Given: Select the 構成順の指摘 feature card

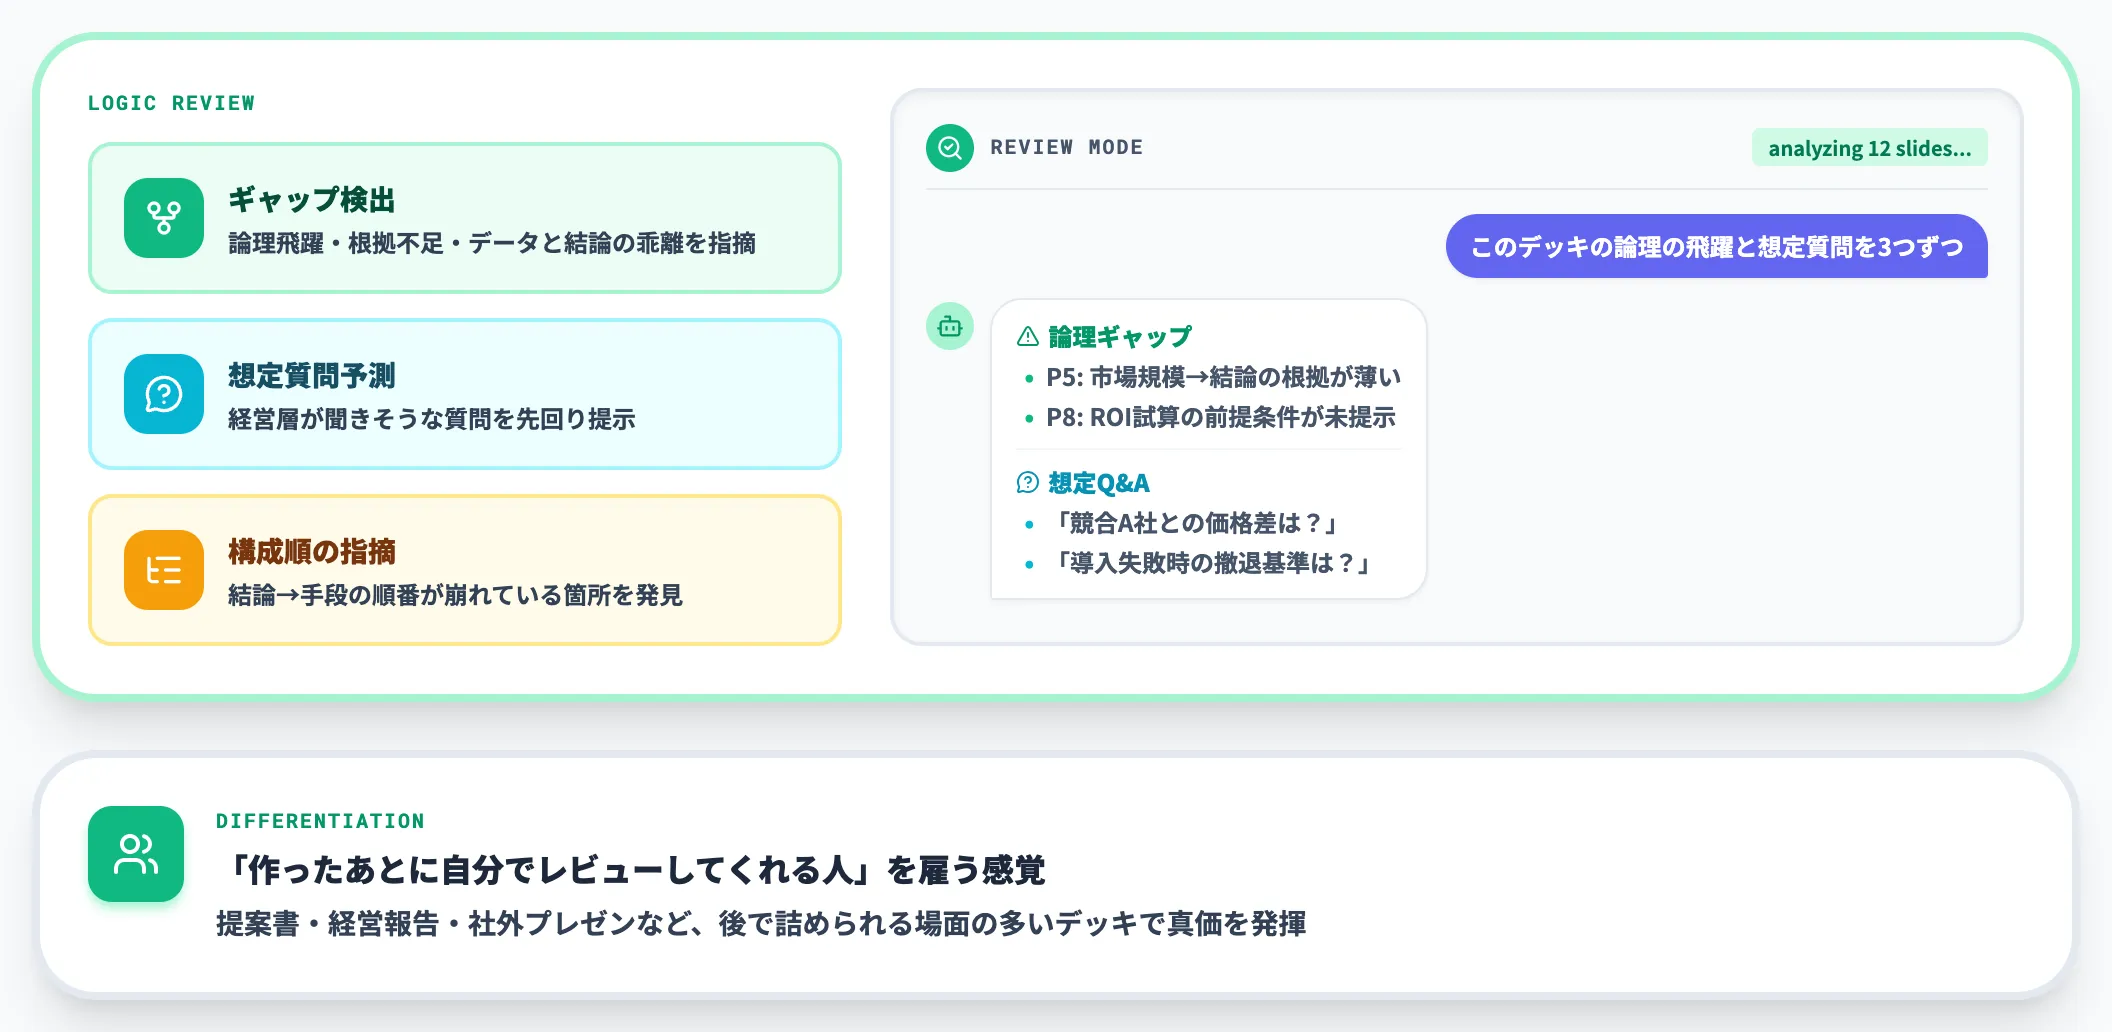Looking at the screenshot, I should 465,570.
